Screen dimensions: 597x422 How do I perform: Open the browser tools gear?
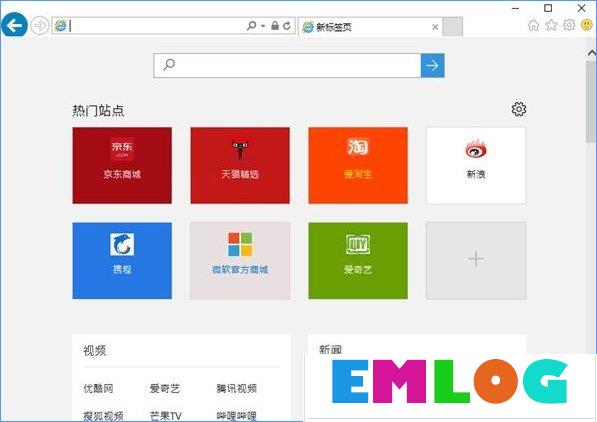coord(569,25)
